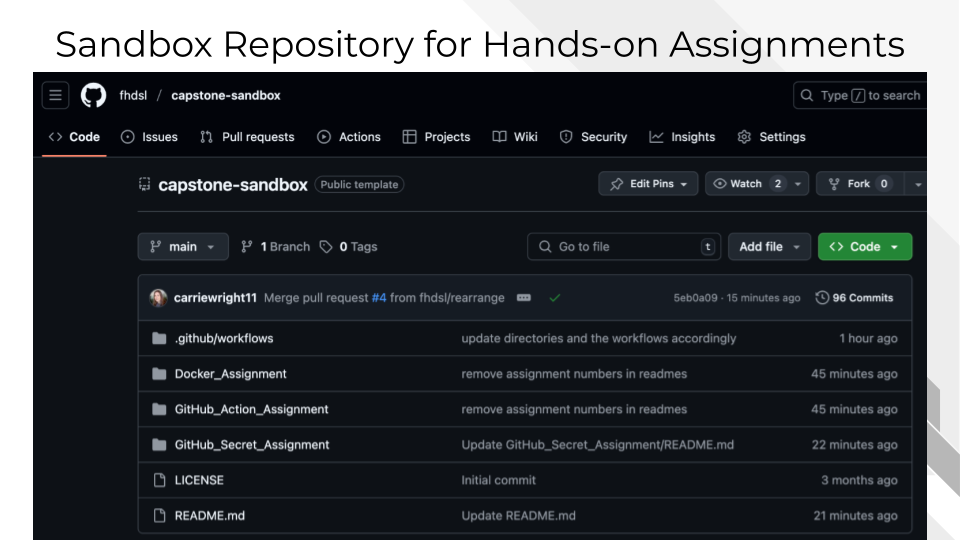This screenshot has height=540, width=960.
Task: Open pull request #4 link
Action: click(379, 298)
